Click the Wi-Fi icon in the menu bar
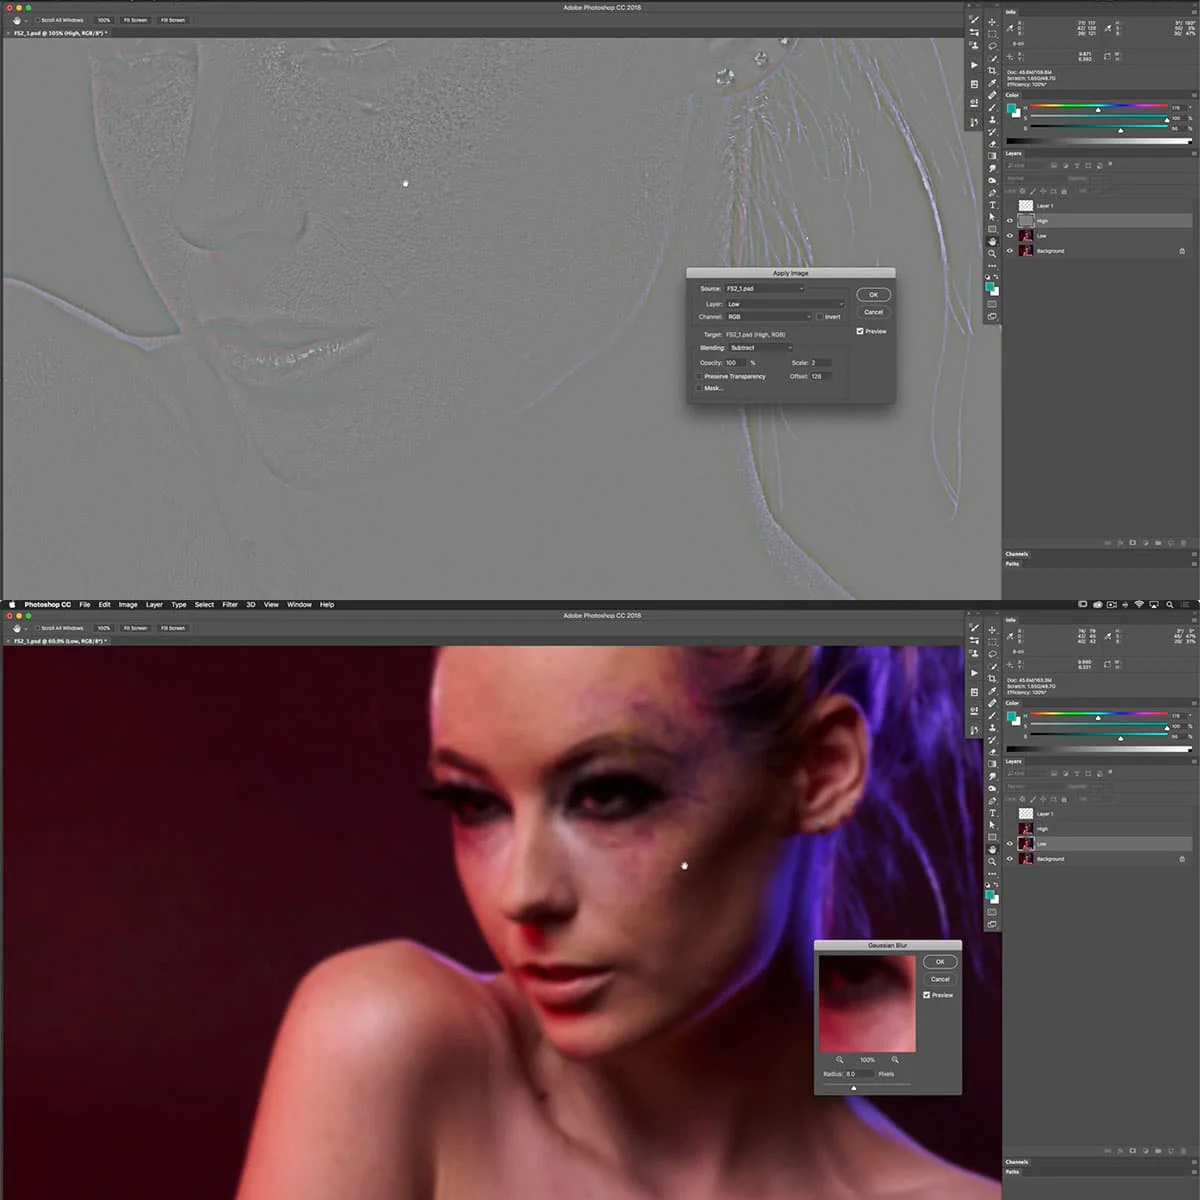This screenshot has height=1200, width=1200. click(1139, 604)
